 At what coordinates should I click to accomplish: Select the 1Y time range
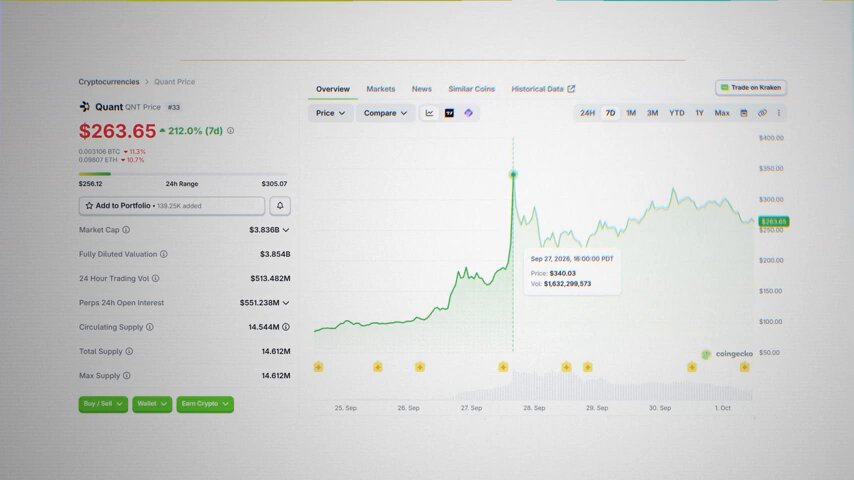[x=699, y=113]
